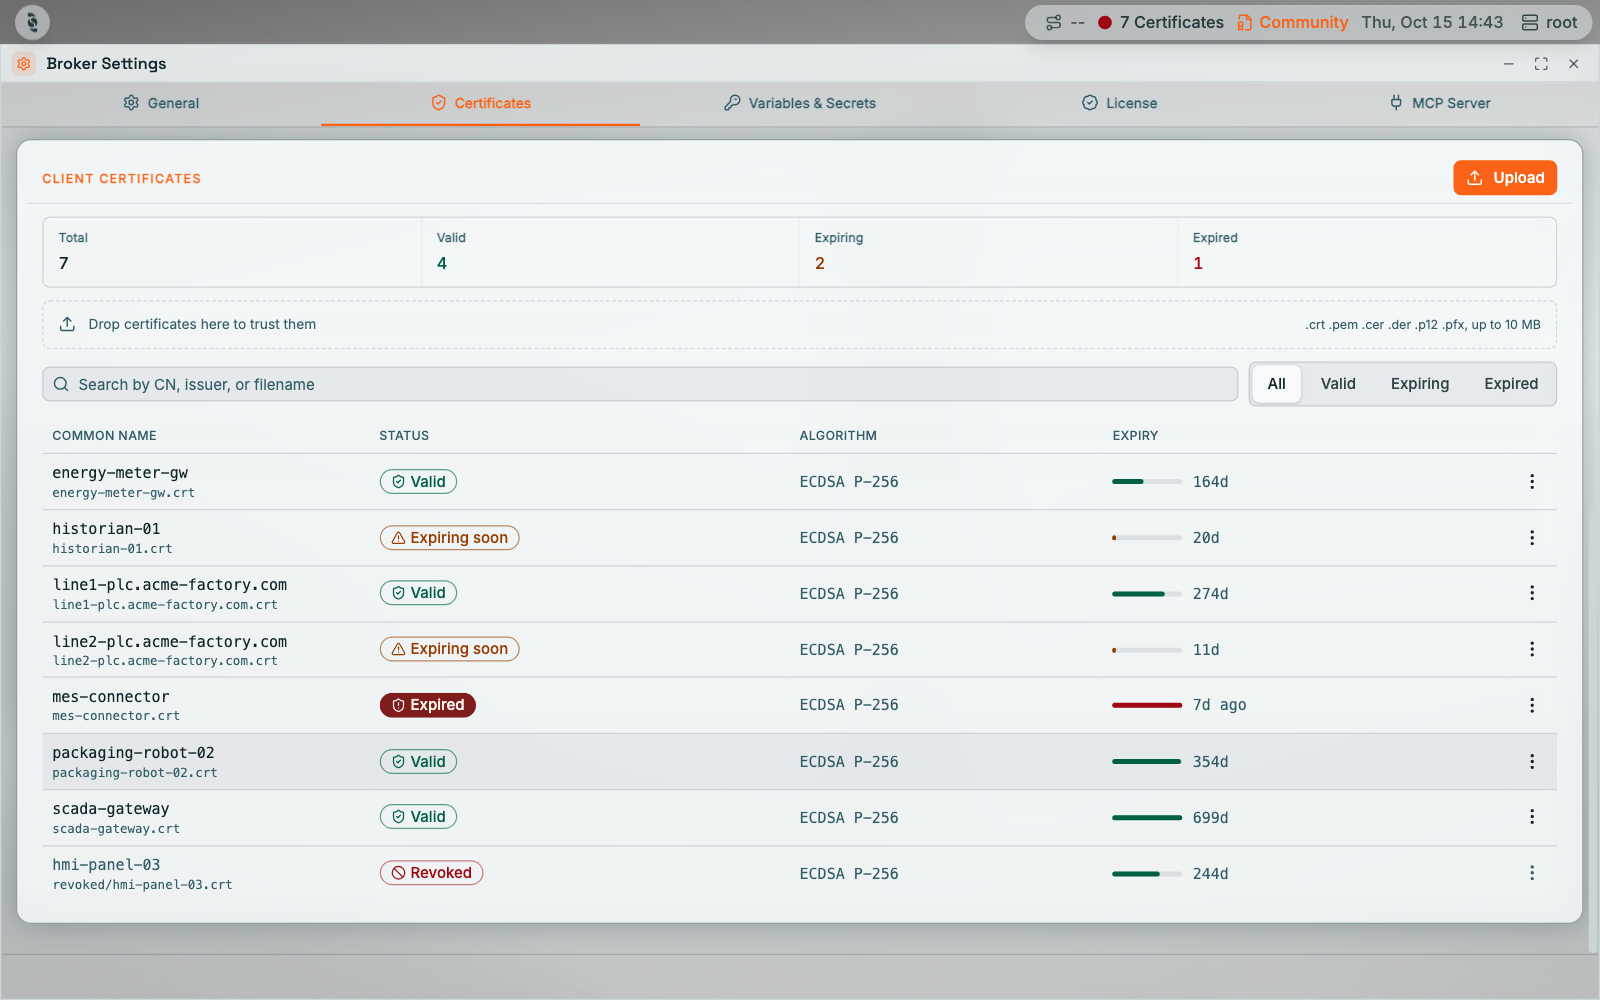Open actions menu for hmi-panel-03 certificate
Screen dimensions: 1600x1000
pyautogui.click(x=1531, y=873)
